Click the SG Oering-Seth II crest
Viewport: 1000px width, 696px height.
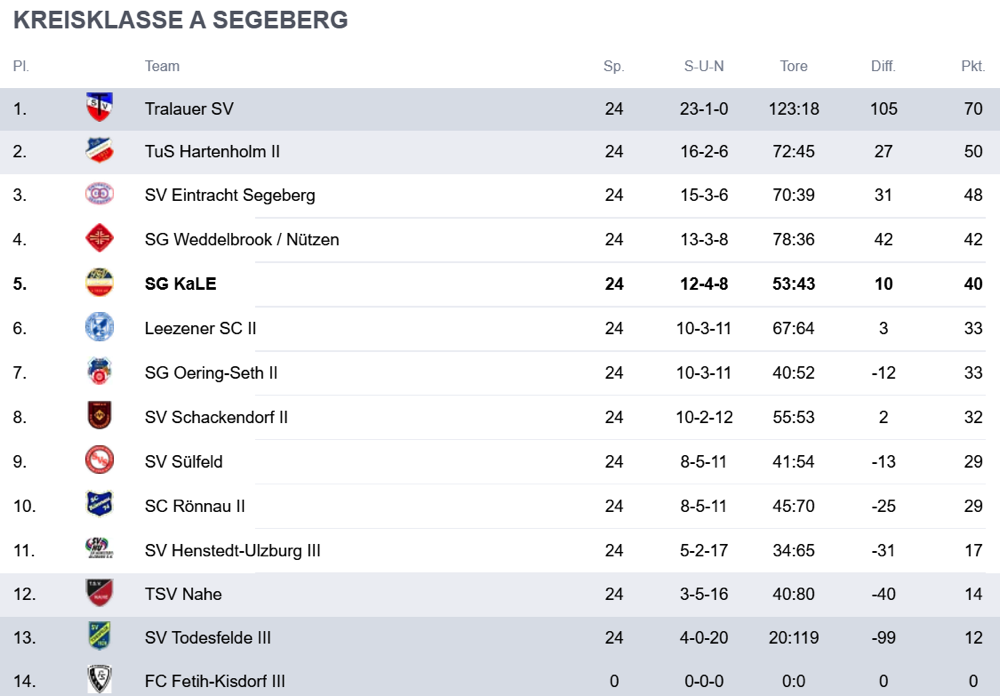[99, 372]
